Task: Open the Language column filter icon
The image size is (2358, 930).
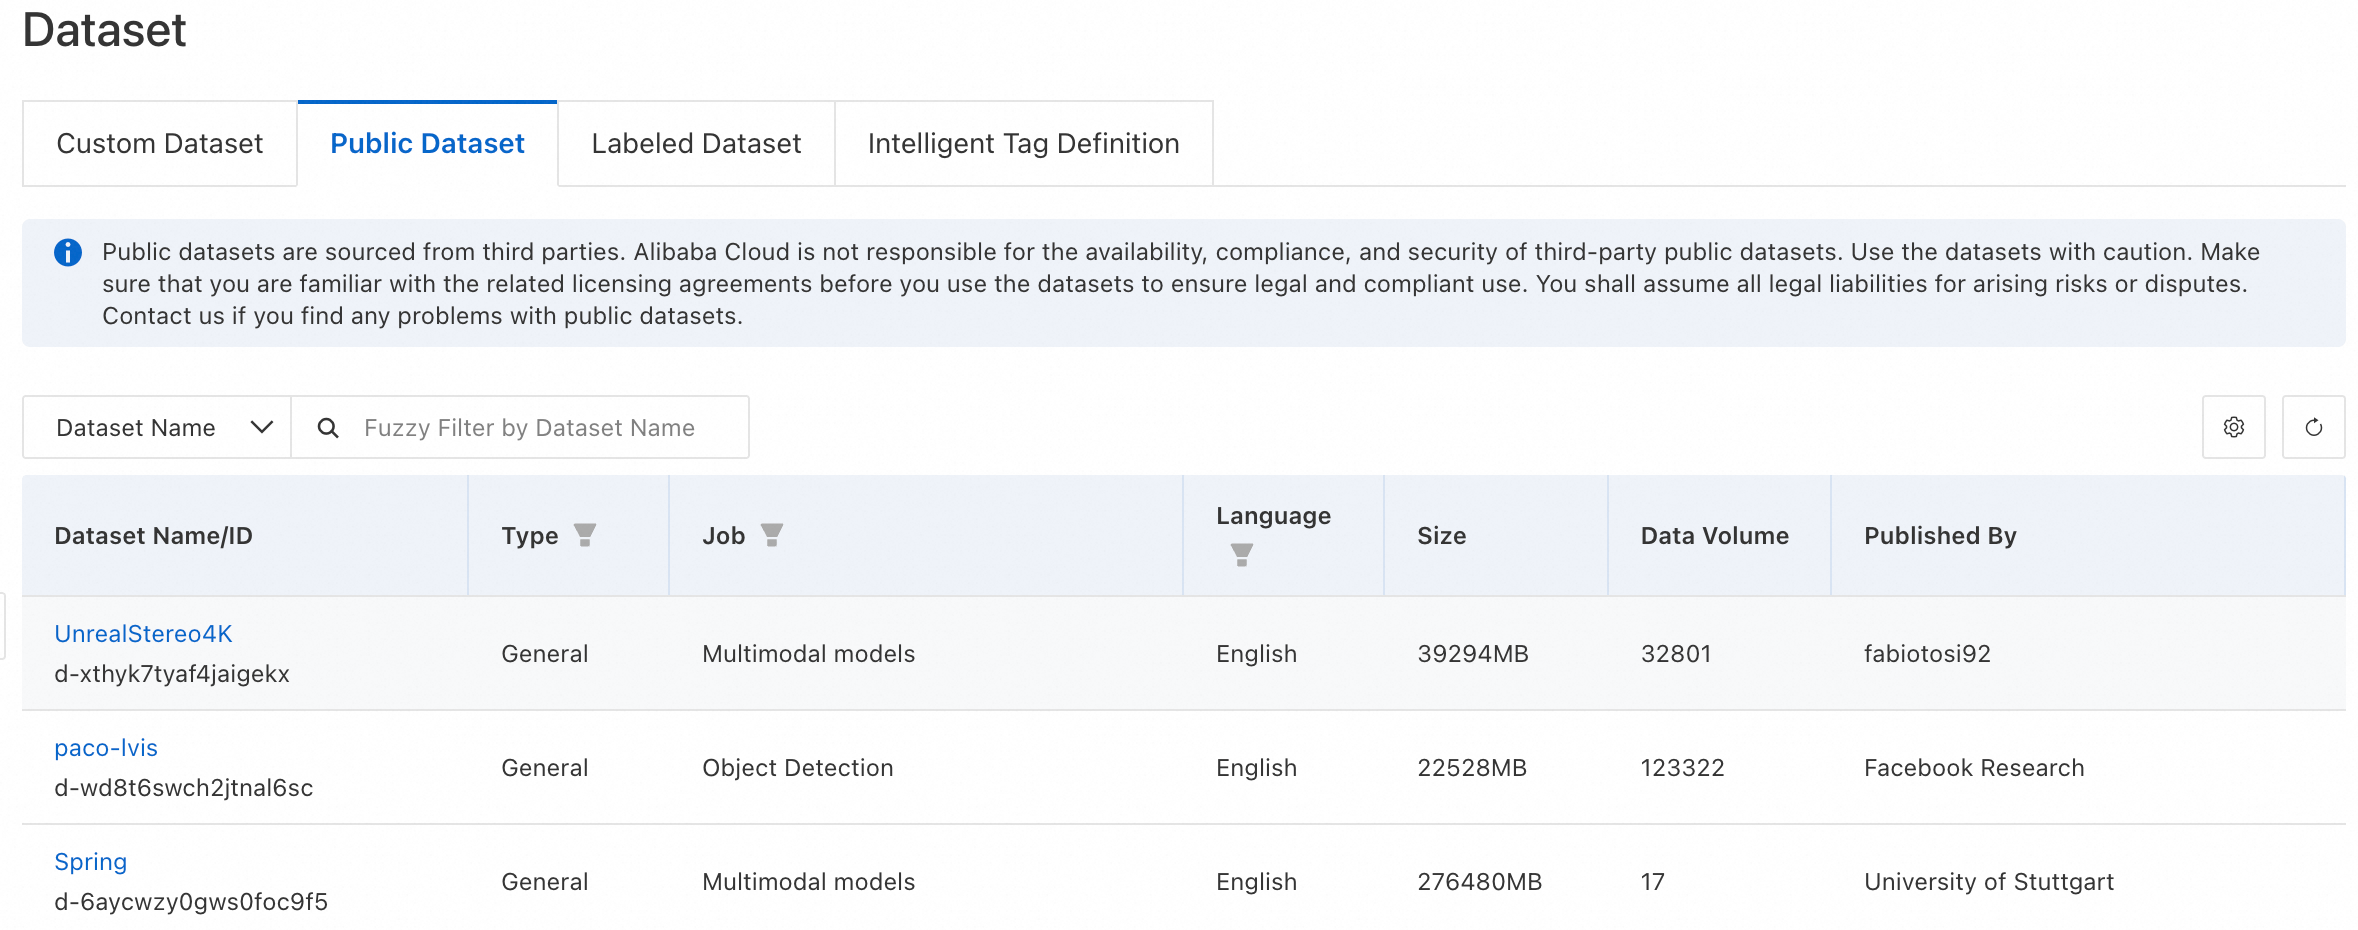Action: (1241, 555)
